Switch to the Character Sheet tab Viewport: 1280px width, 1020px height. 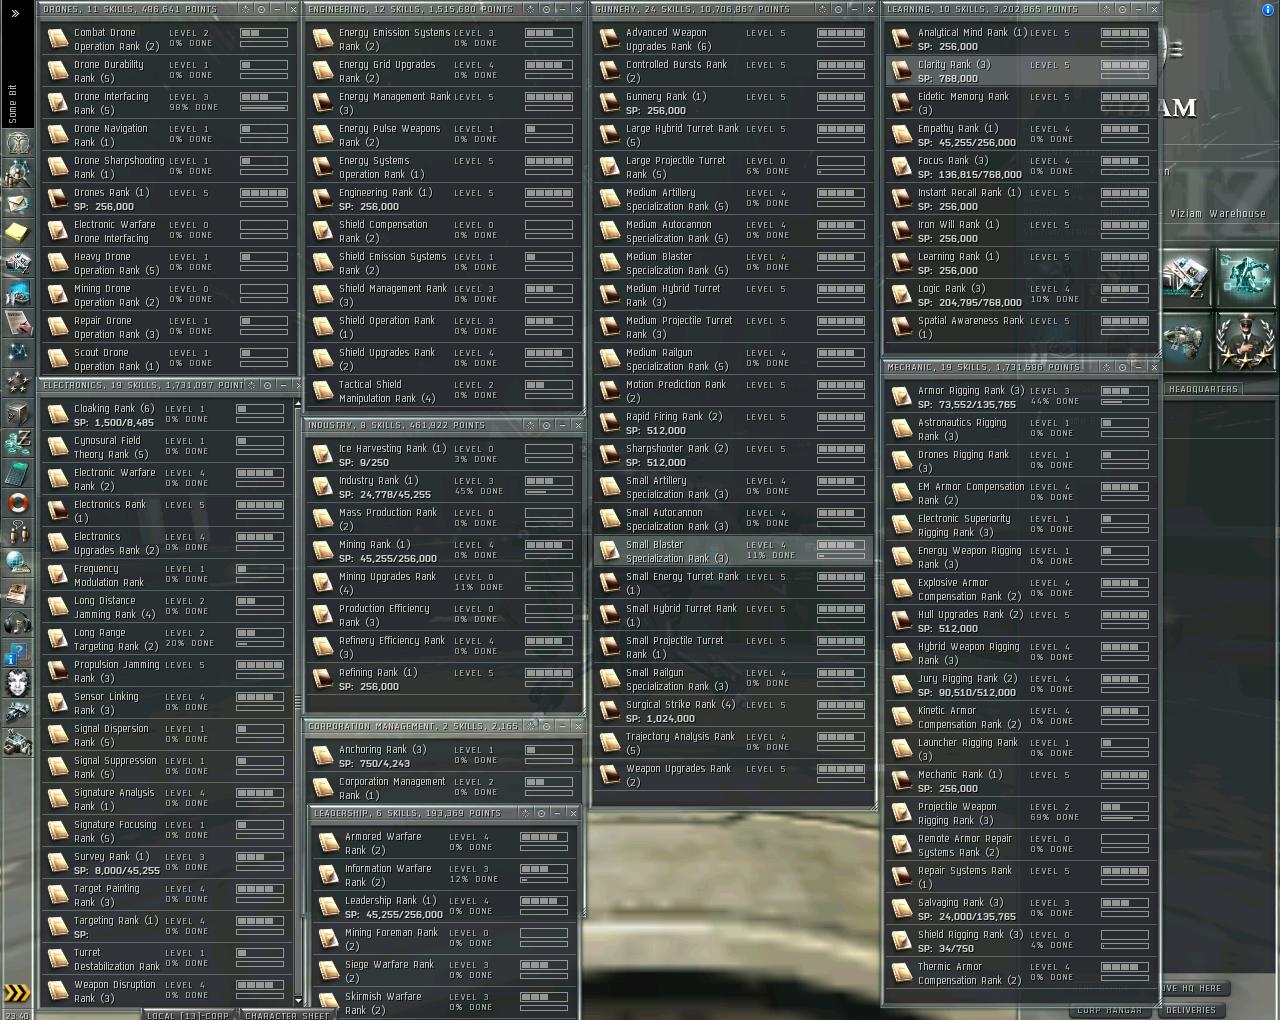point(287,1015)
